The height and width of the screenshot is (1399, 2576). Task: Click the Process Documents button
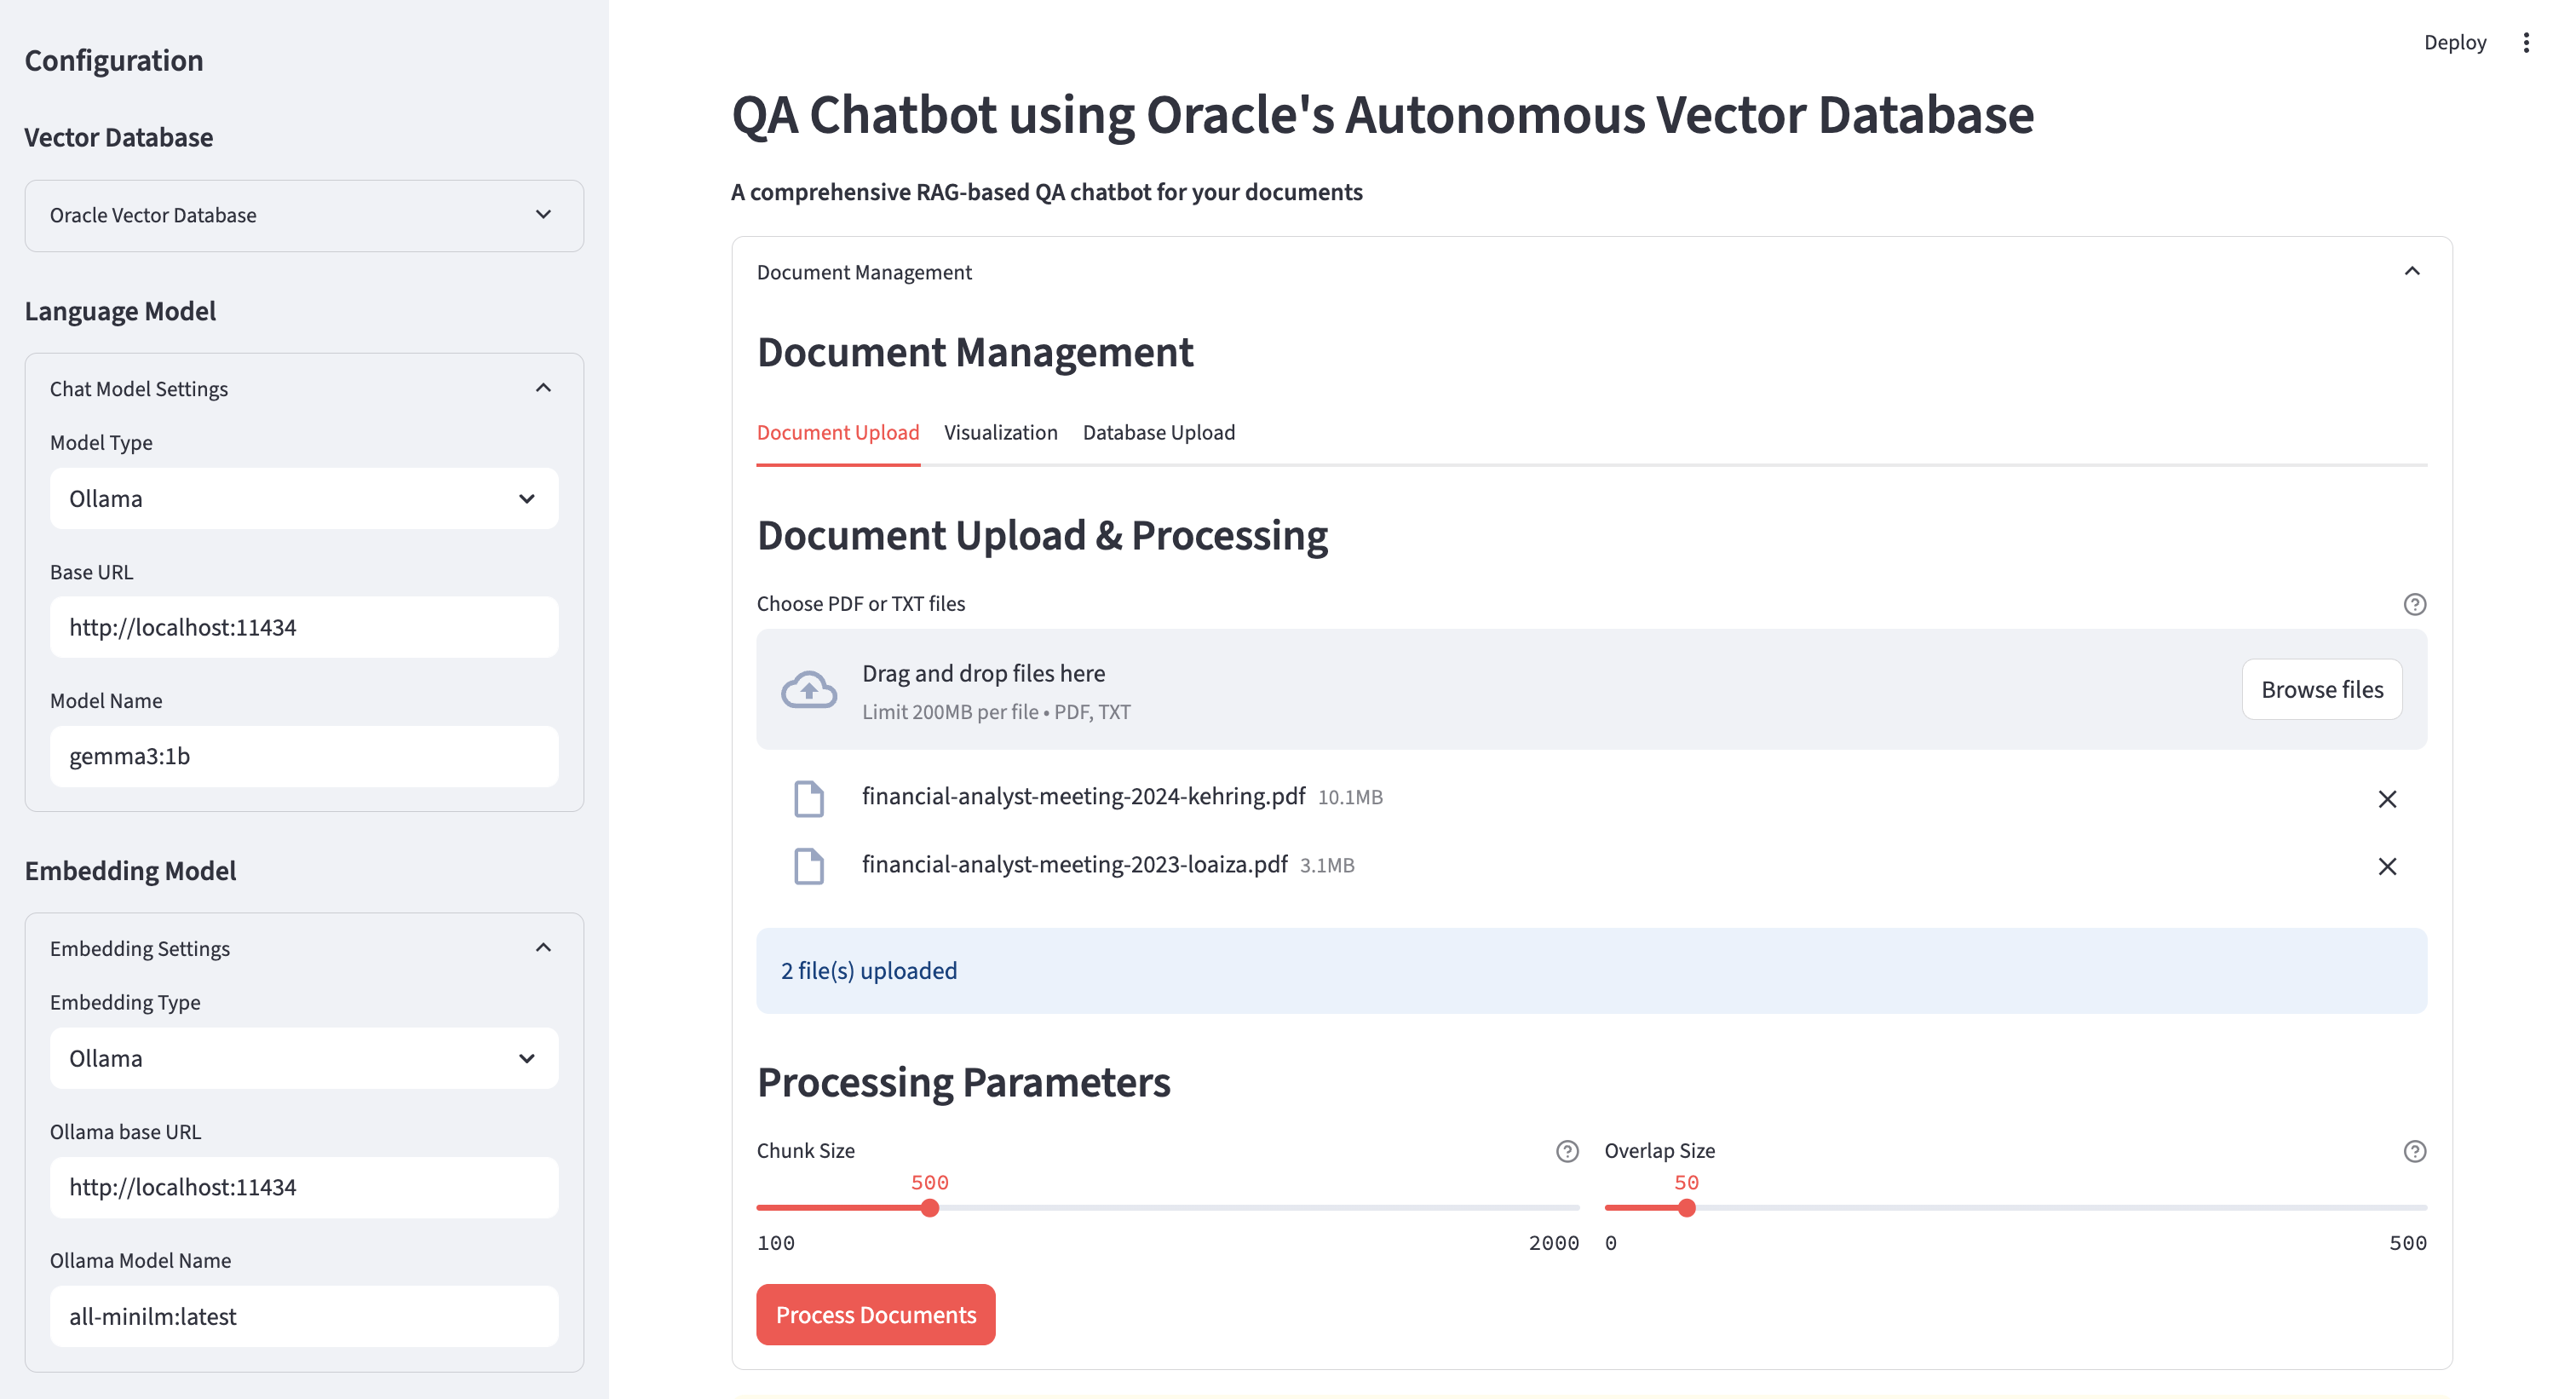pos(875,1315)
